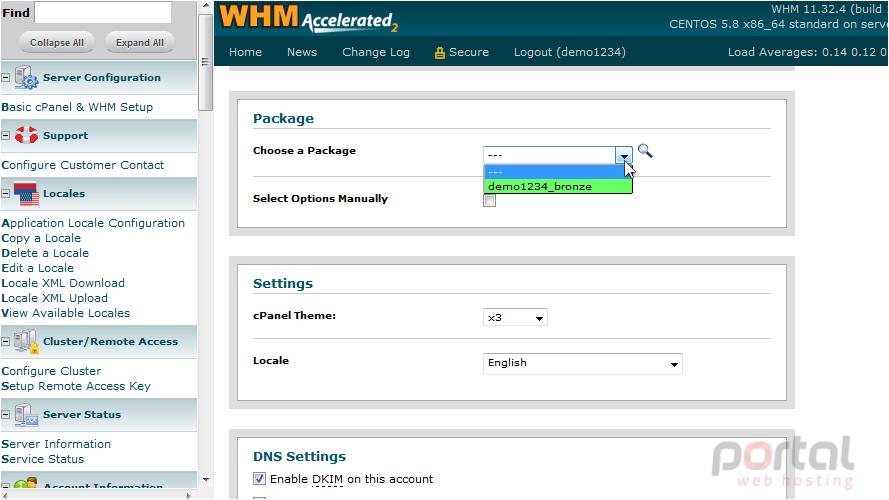Collapse the Locales section
The width and height of the screenshot is (889, 500).
(6, 193)
